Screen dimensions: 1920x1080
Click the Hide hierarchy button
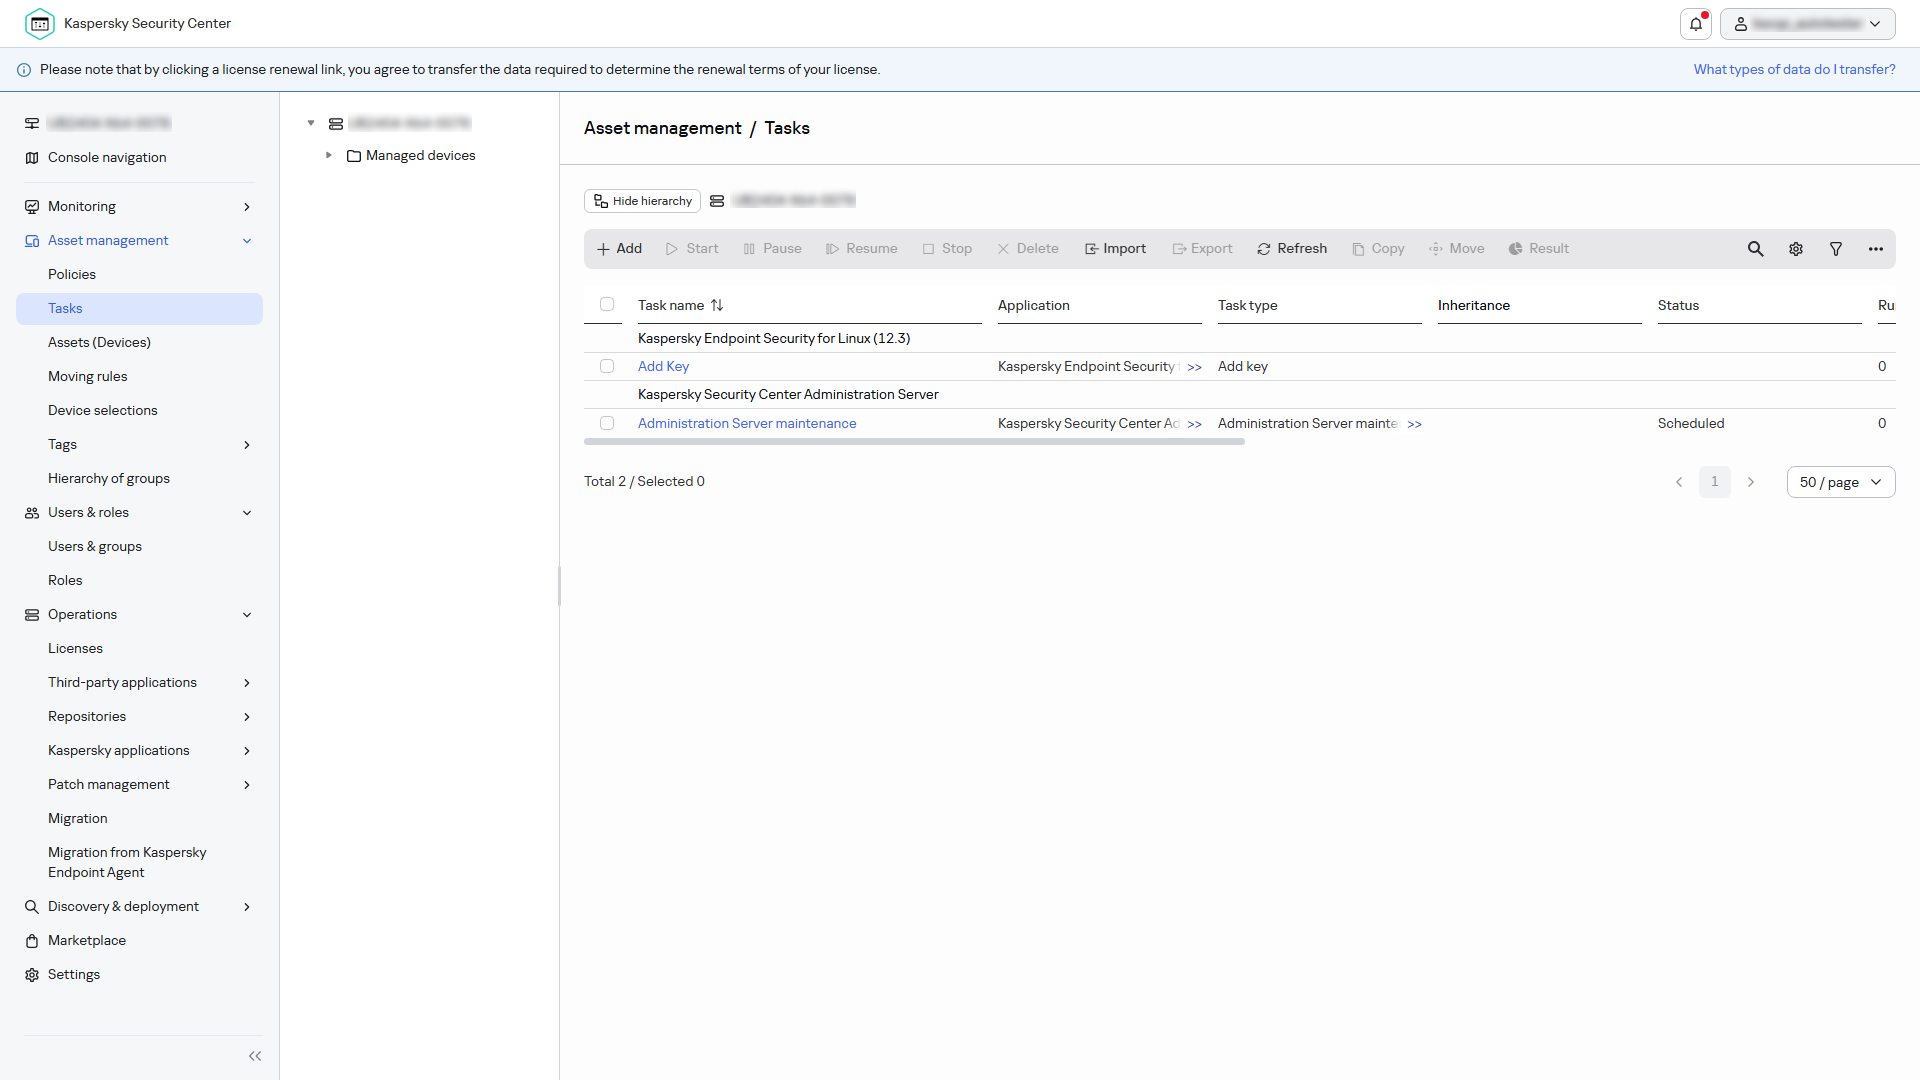click(642, 201)
